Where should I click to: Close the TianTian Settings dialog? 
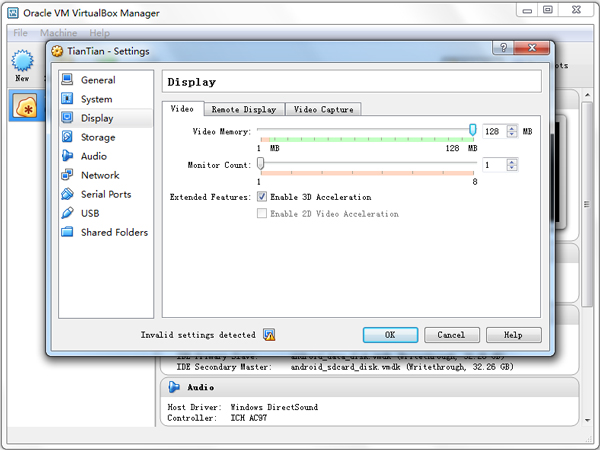click(x=532, y=48)
